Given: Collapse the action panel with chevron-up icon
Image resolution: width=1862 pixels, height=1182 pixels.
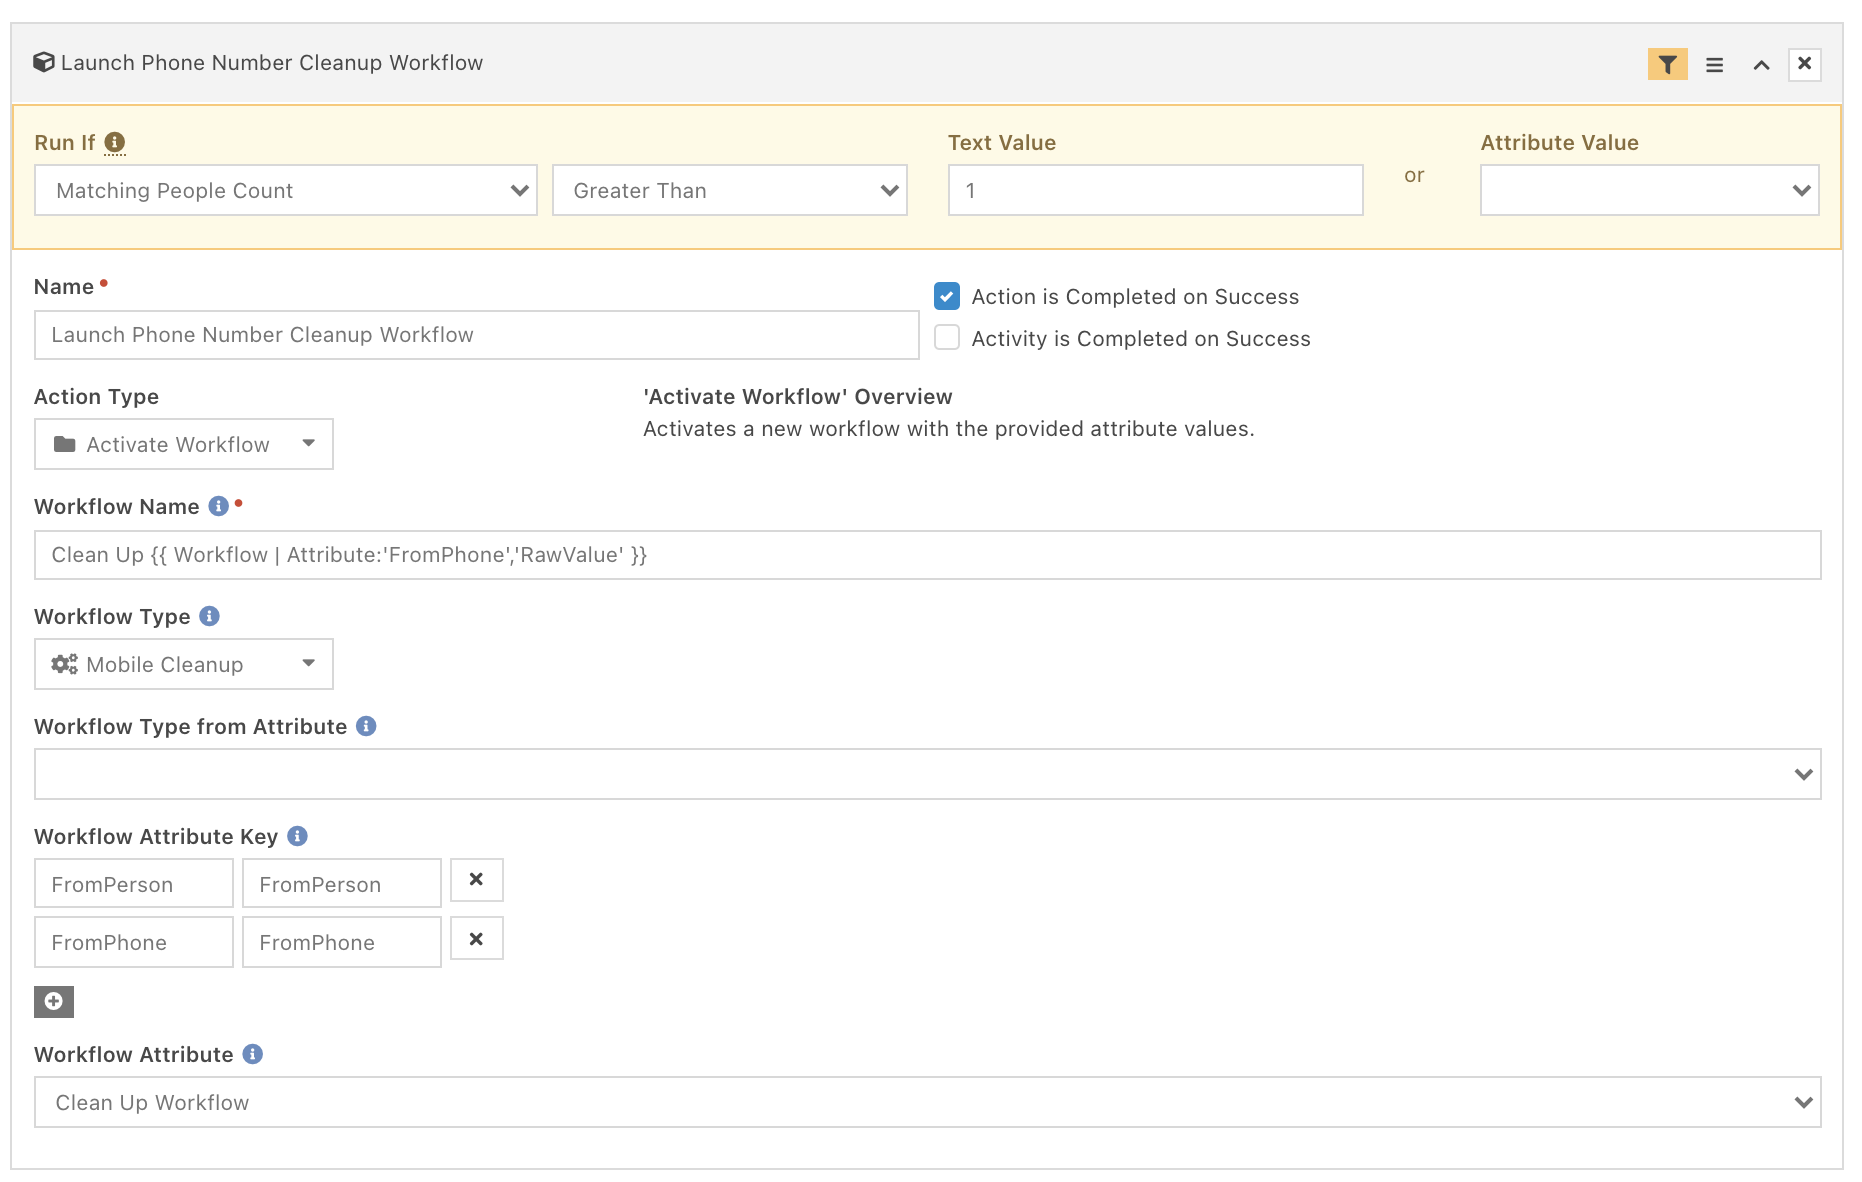Looking at the screenshot, I should (1761, 64).
